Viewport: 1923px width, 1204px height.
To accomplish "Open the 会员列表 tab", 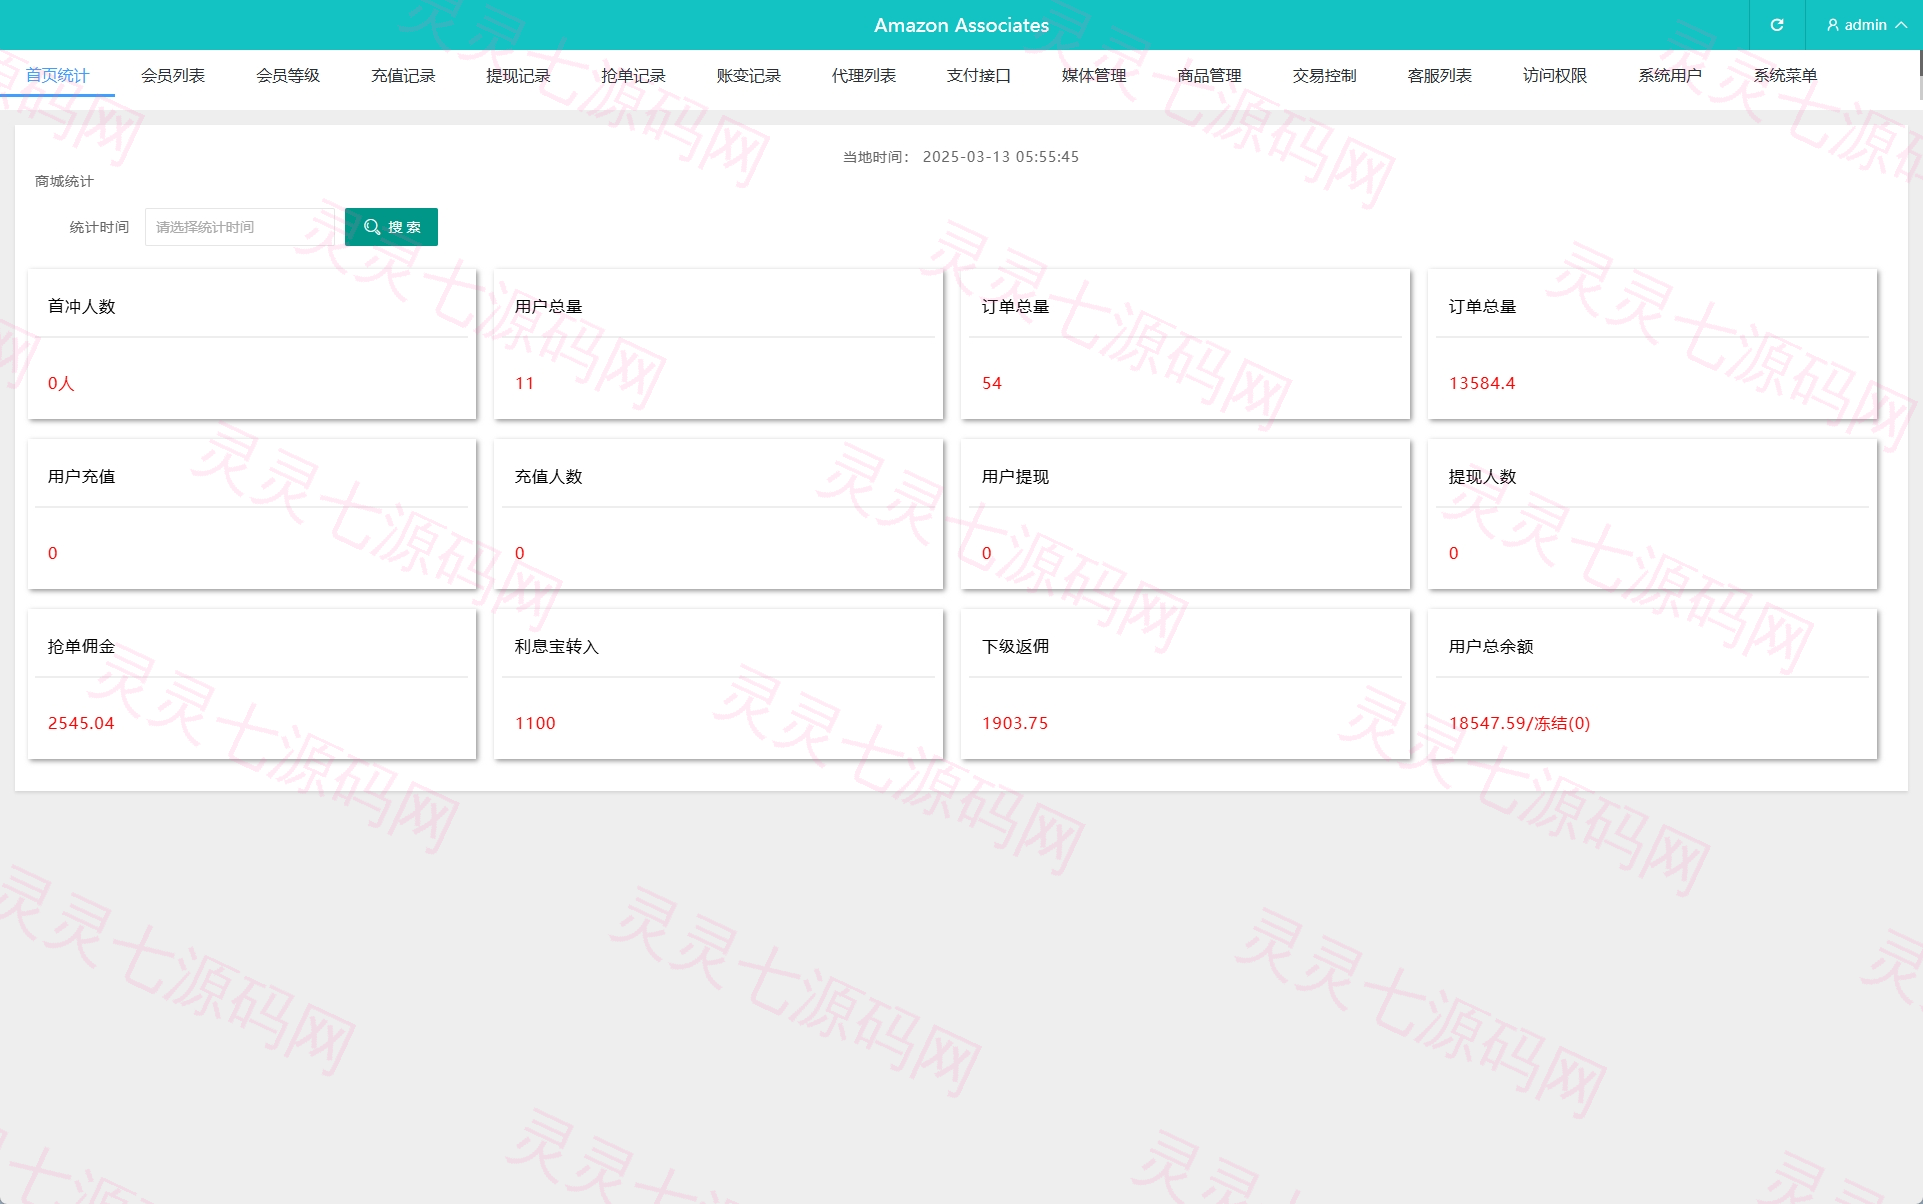I will (x=173, y=75).
